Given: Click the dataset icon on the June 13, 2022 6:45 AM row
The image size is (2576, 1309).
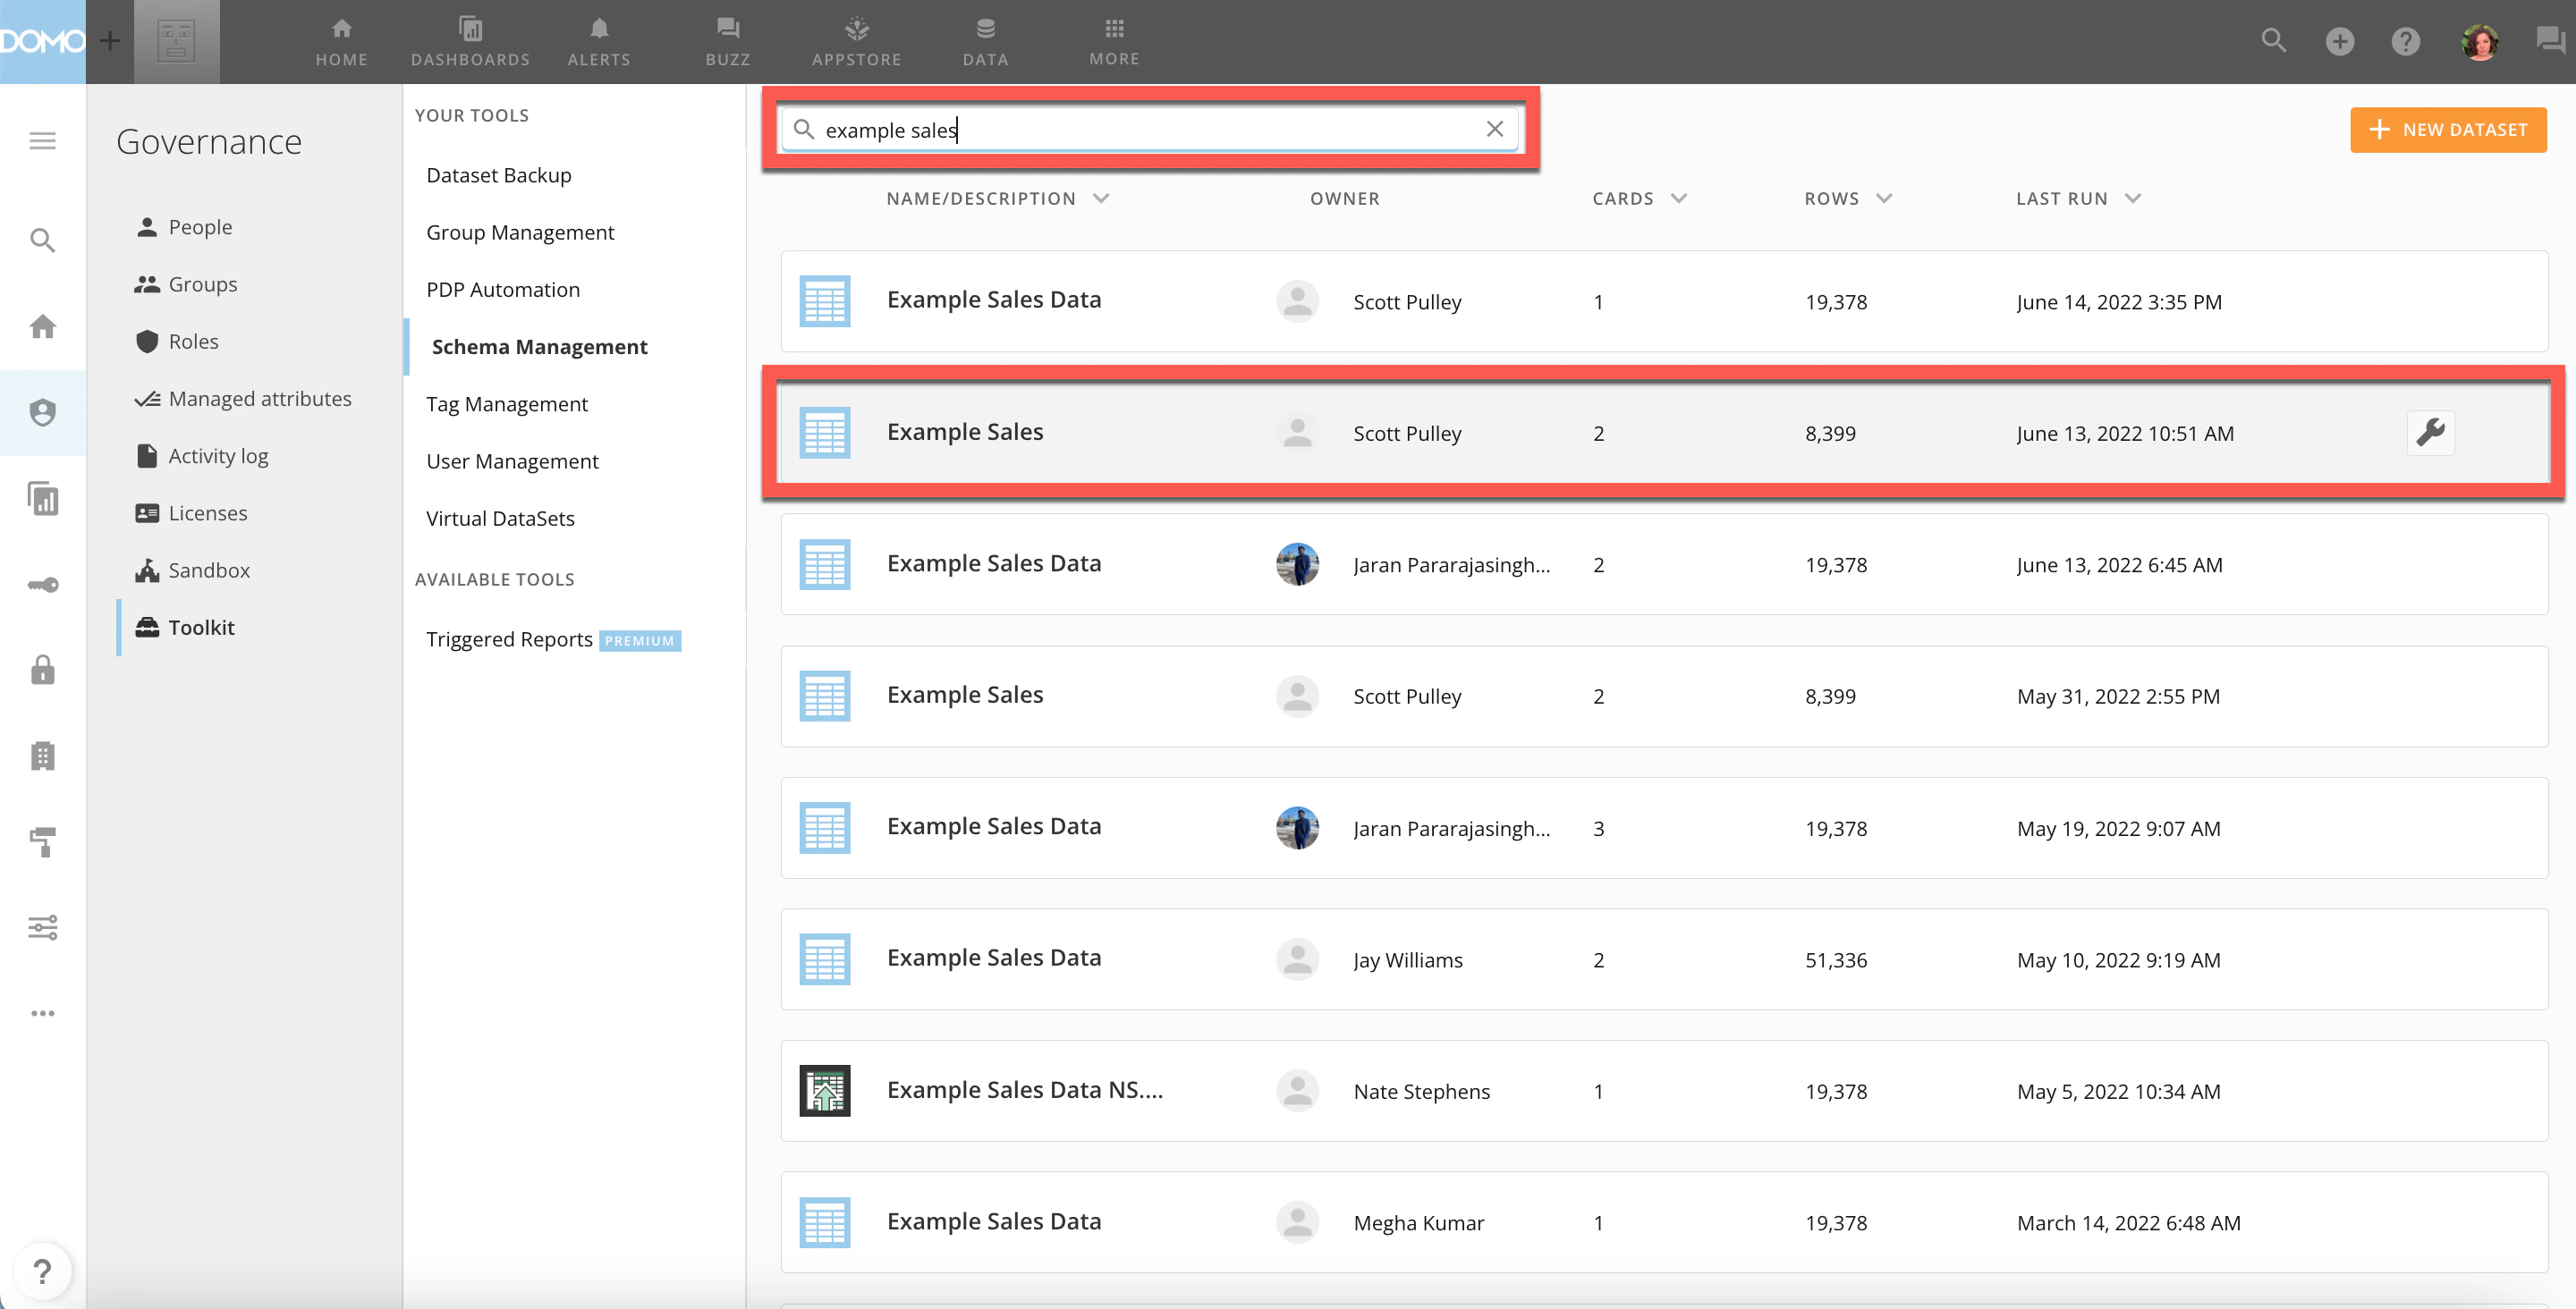Looking at the screenshot, I should [825, 564].
